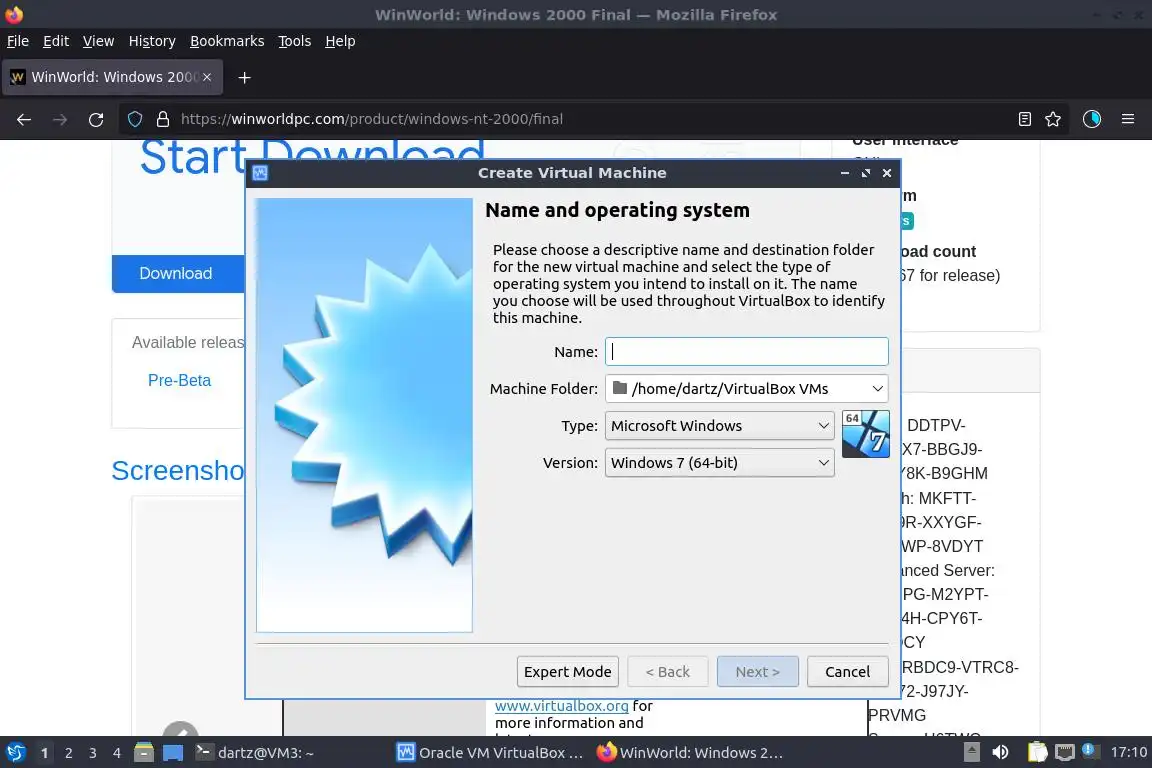
Task: Open the View menu in Firefox
Action: tap(98, 41)
